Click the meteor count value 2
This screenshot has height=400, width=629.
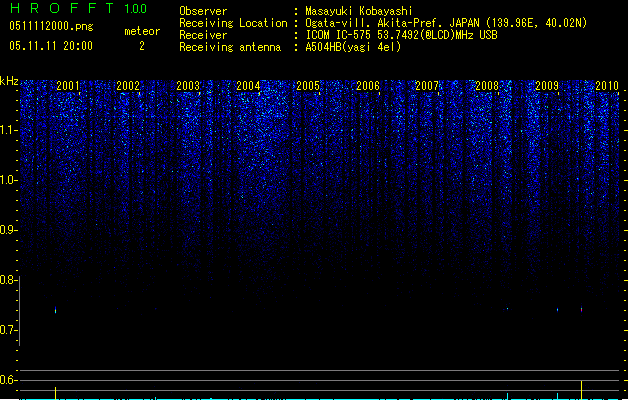point(142,46)
